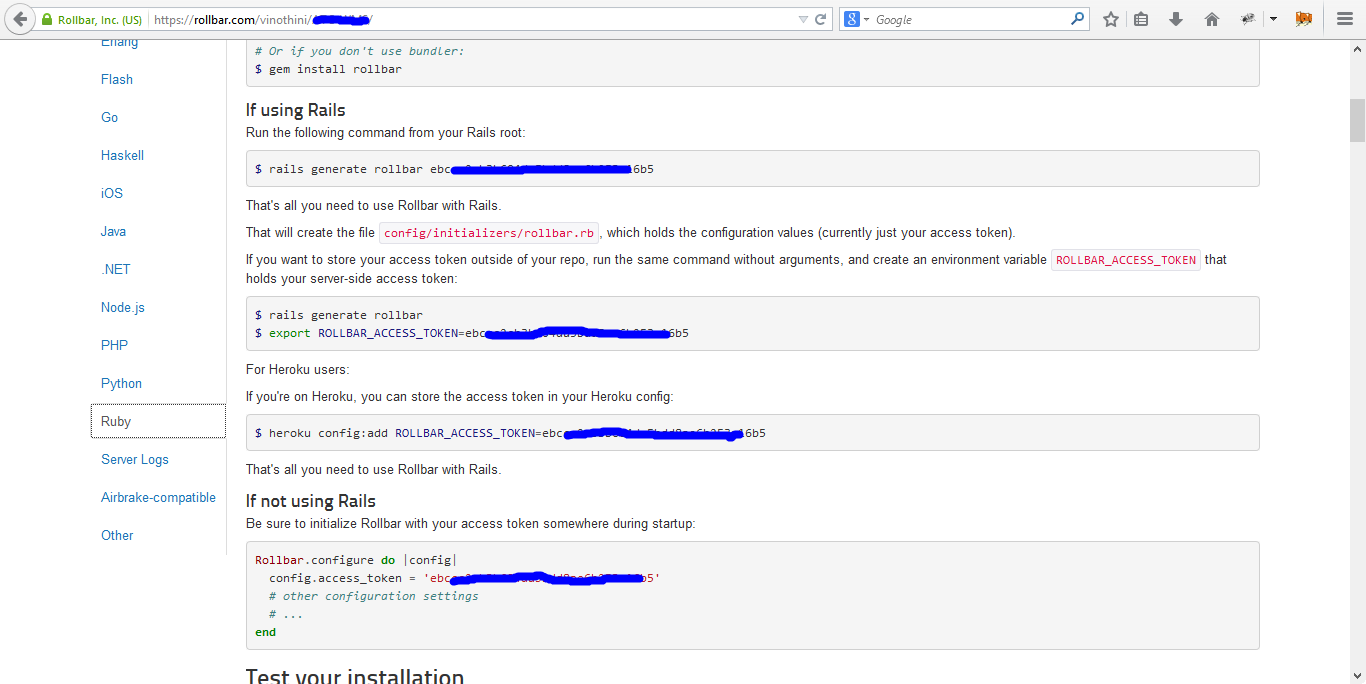Screen dimensions: 1366x684
Task: Choose .NET from the sidebar list
Action: (116, 269)
